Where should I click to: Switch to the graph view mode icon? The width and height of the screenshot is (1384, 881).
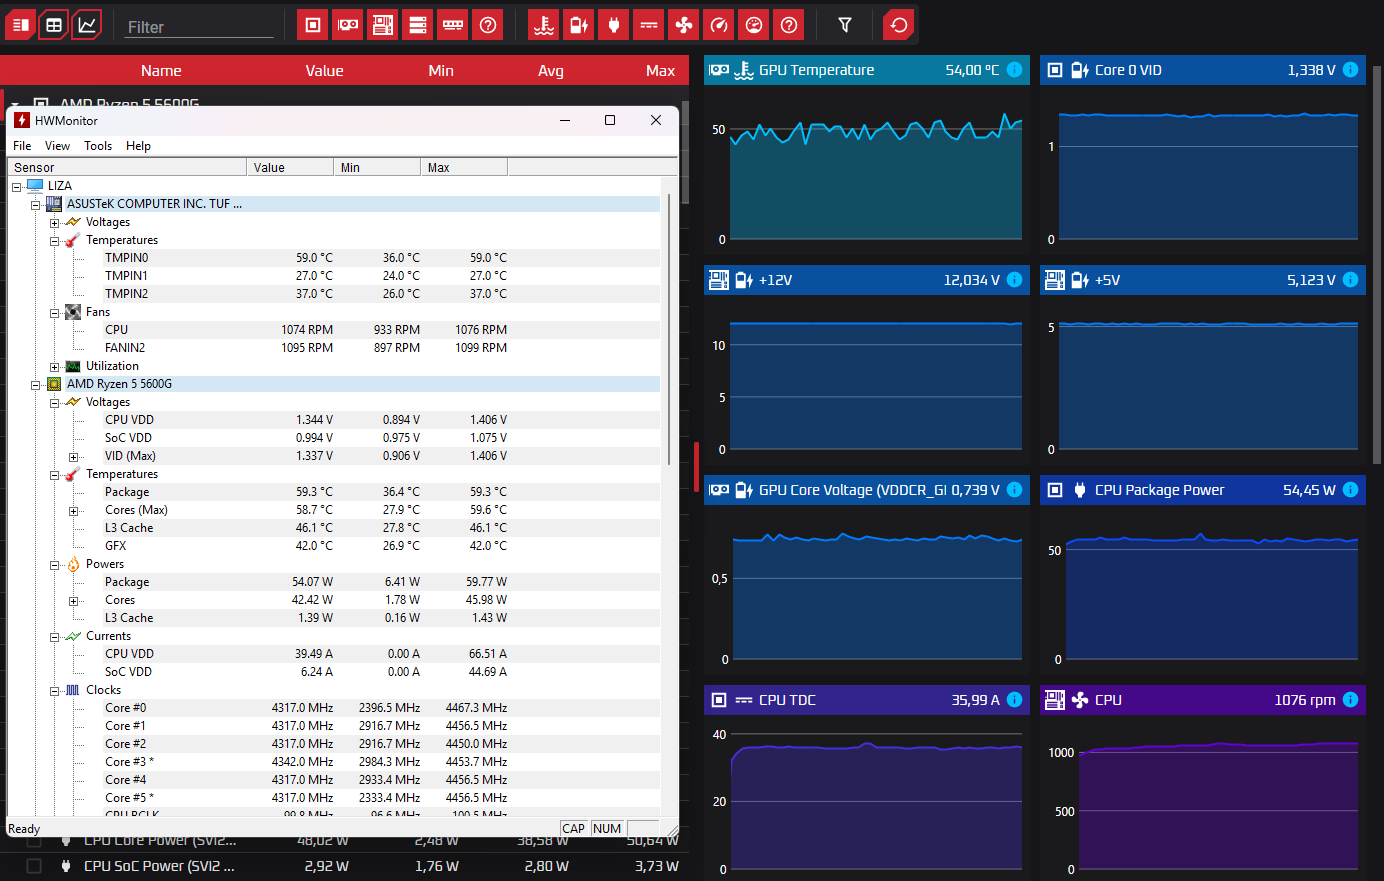(x=87, y=25)
